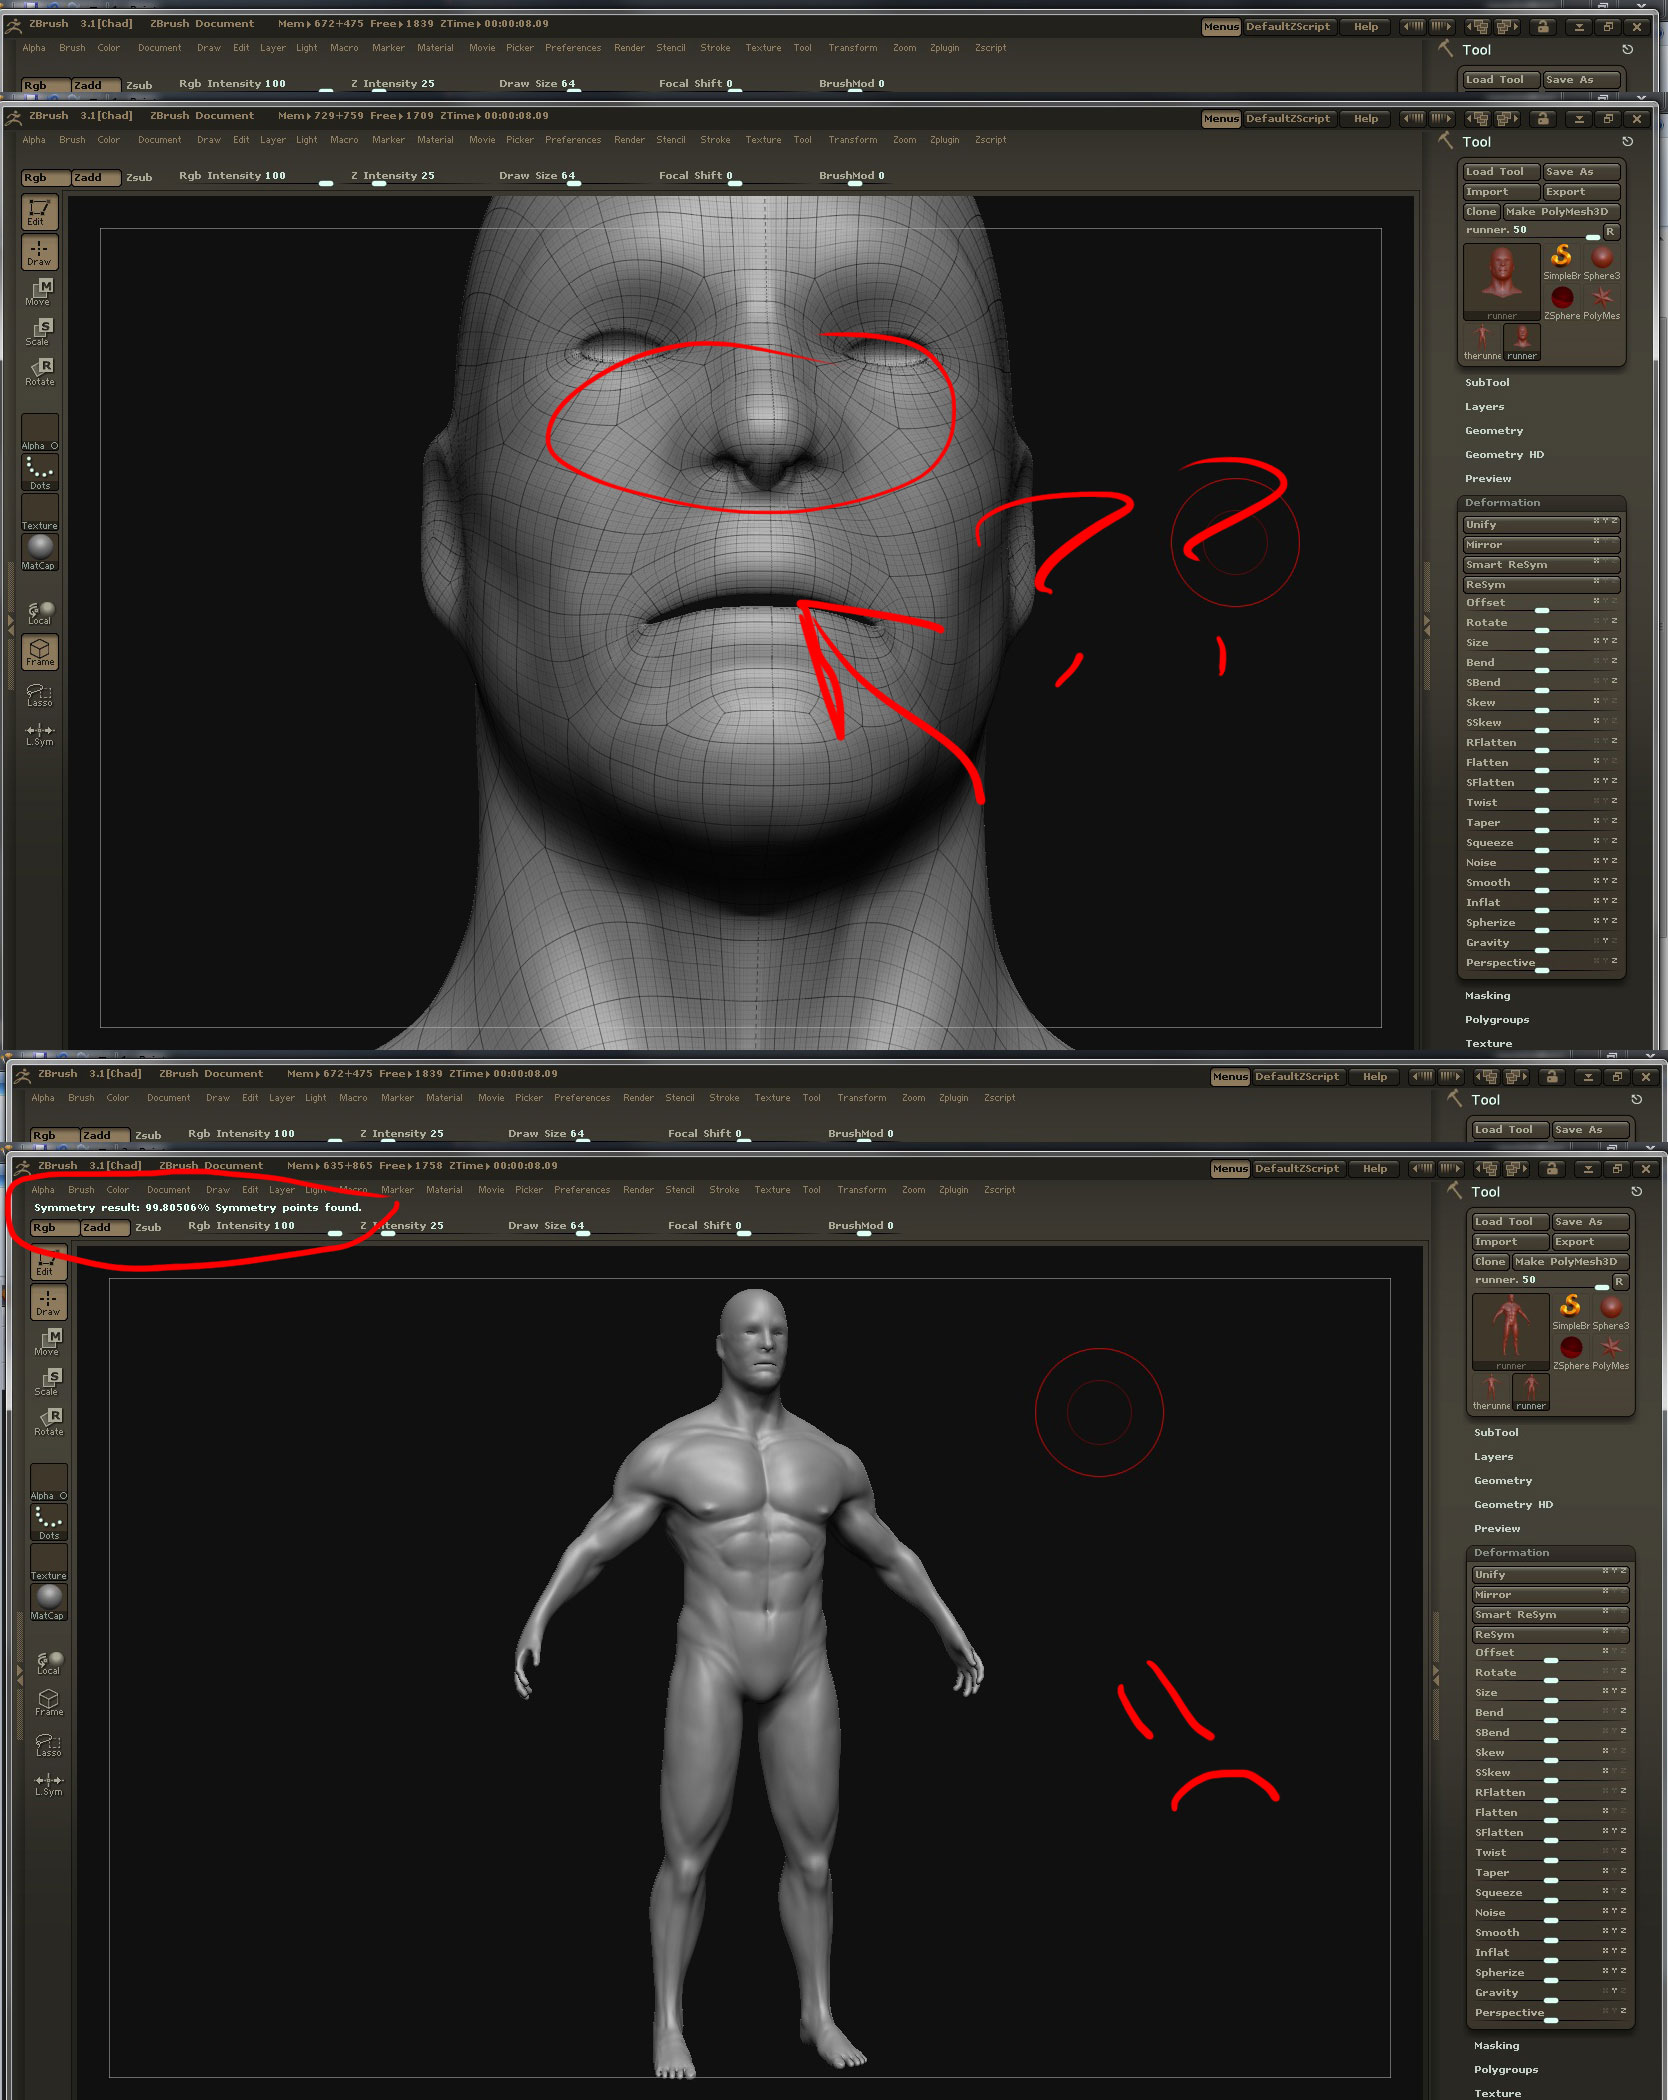This screenshot has height=2100, width=1668.
Task: Click Make PolyMesh3D in wireframe head window
Action: (1561, 212)
